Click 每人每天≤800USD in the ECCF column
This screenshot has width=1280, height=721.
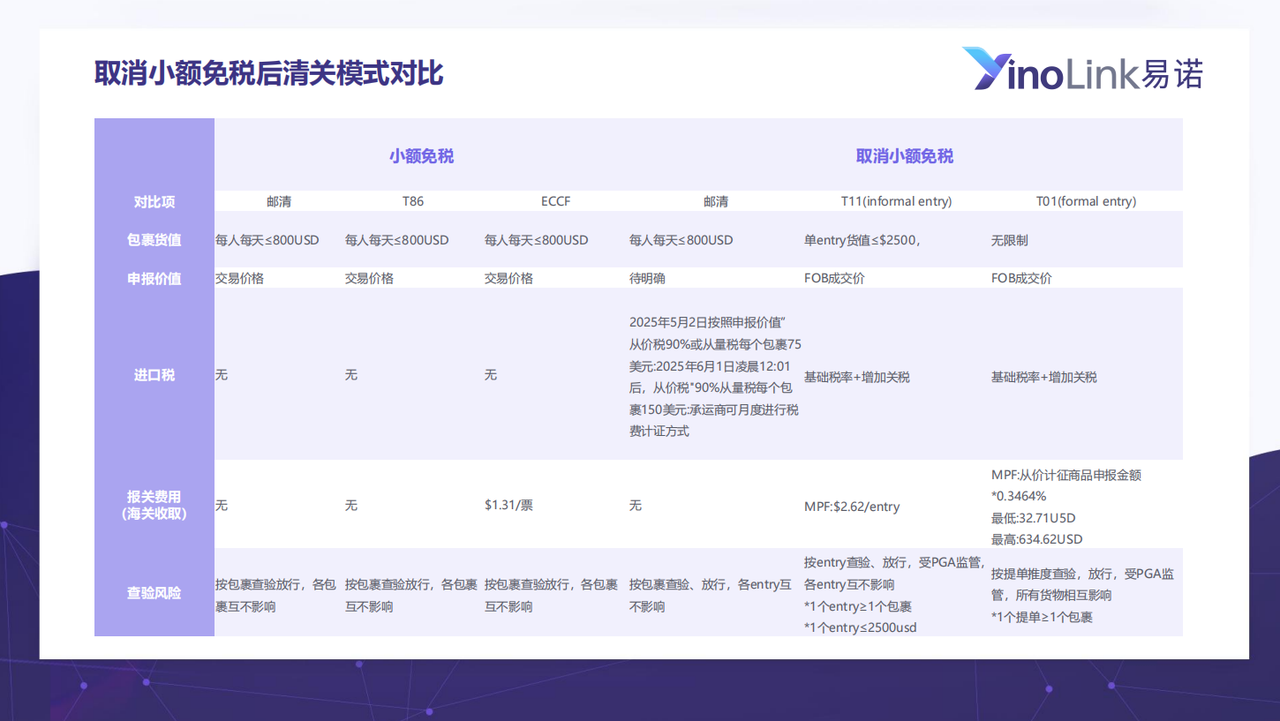(x=536, y=240)
